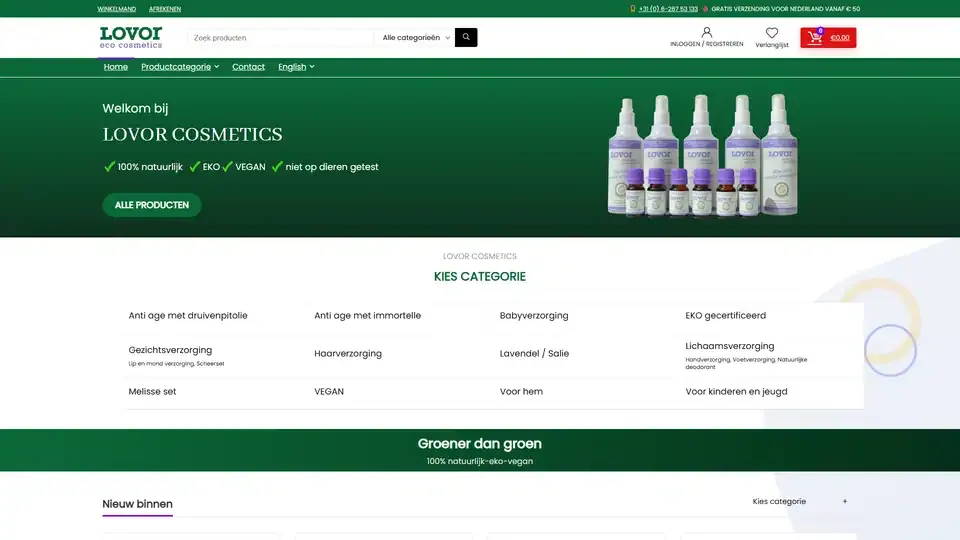Open the shopping cart icon

click(814, 37)
